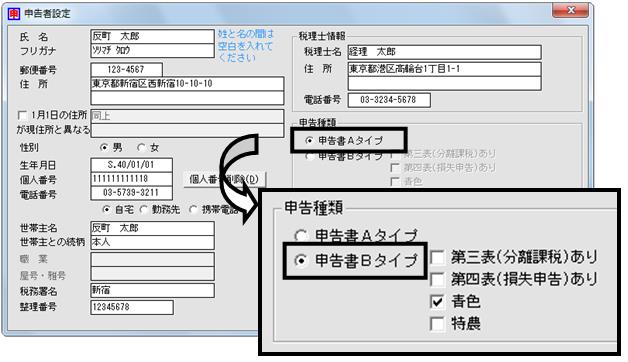Click the 税理士 電話番号 field 03-3234-5678

pyautogui.click(x=389, y=100)
